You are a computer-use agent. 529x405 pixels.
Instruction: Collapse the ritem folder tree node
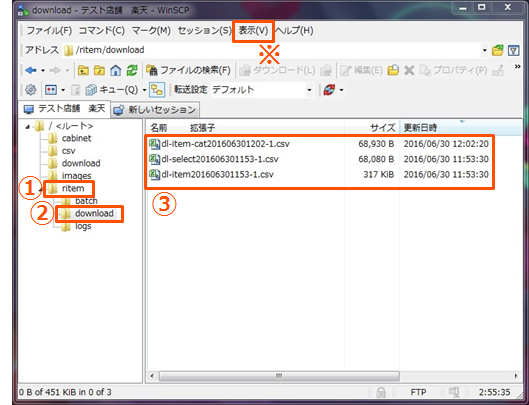pyautogui.click(x=41, y=190)
